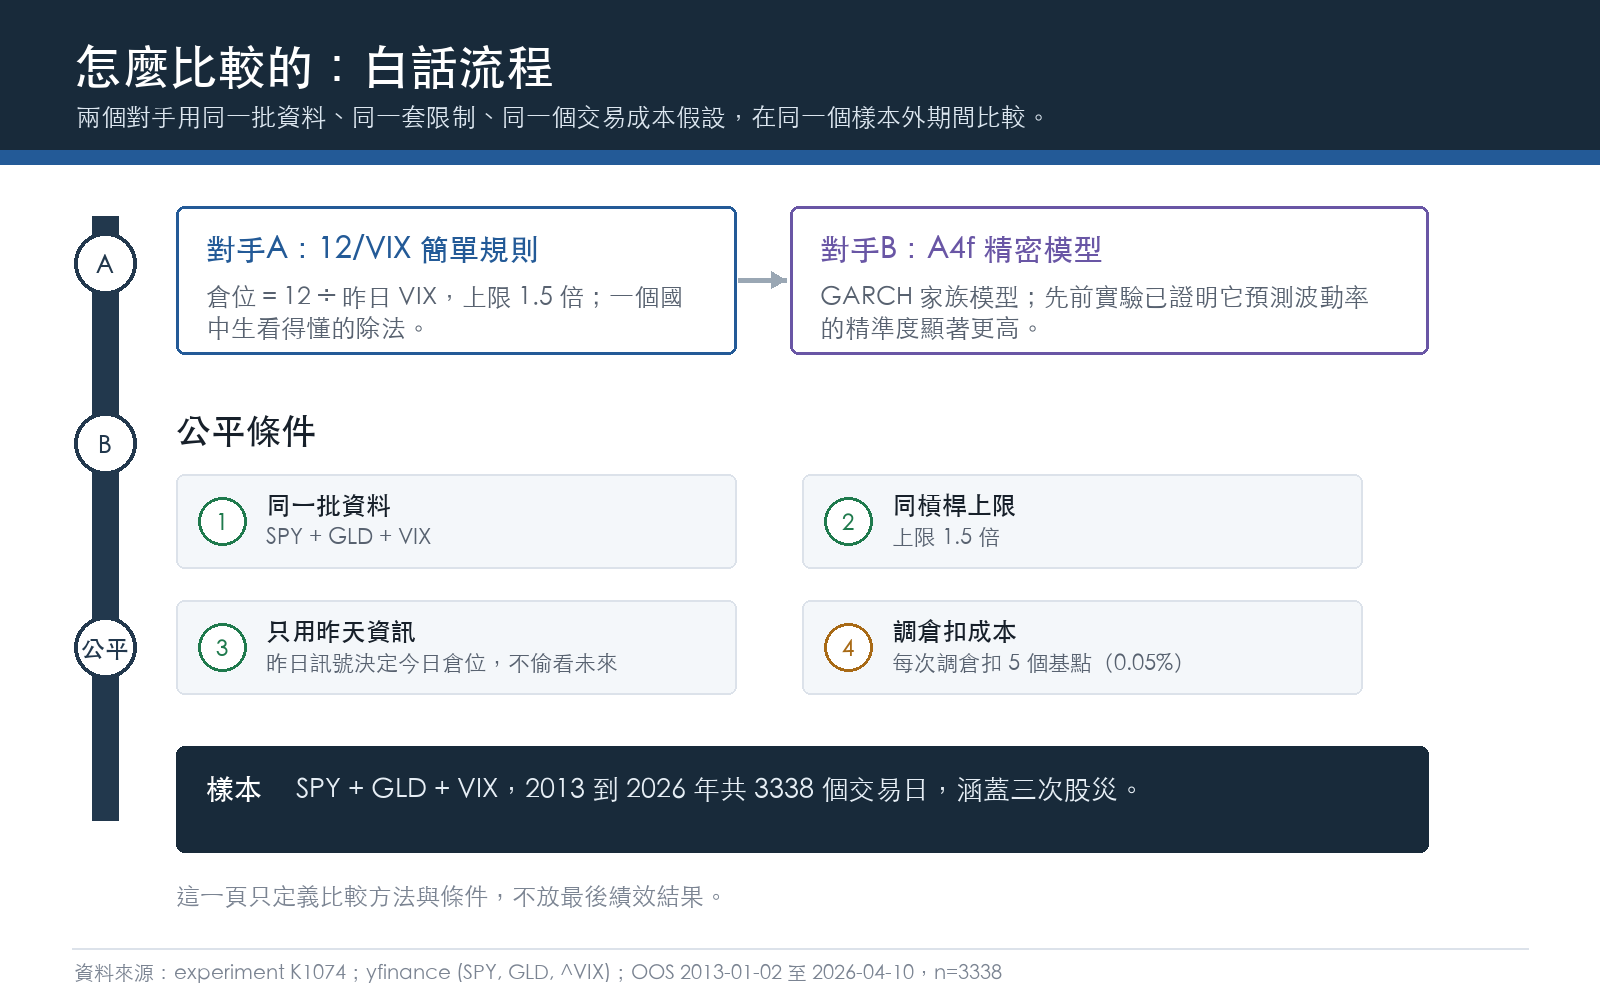Click the circle marker labeled B
This screenshot has height=1000, width=1600.
coord(105,444)
